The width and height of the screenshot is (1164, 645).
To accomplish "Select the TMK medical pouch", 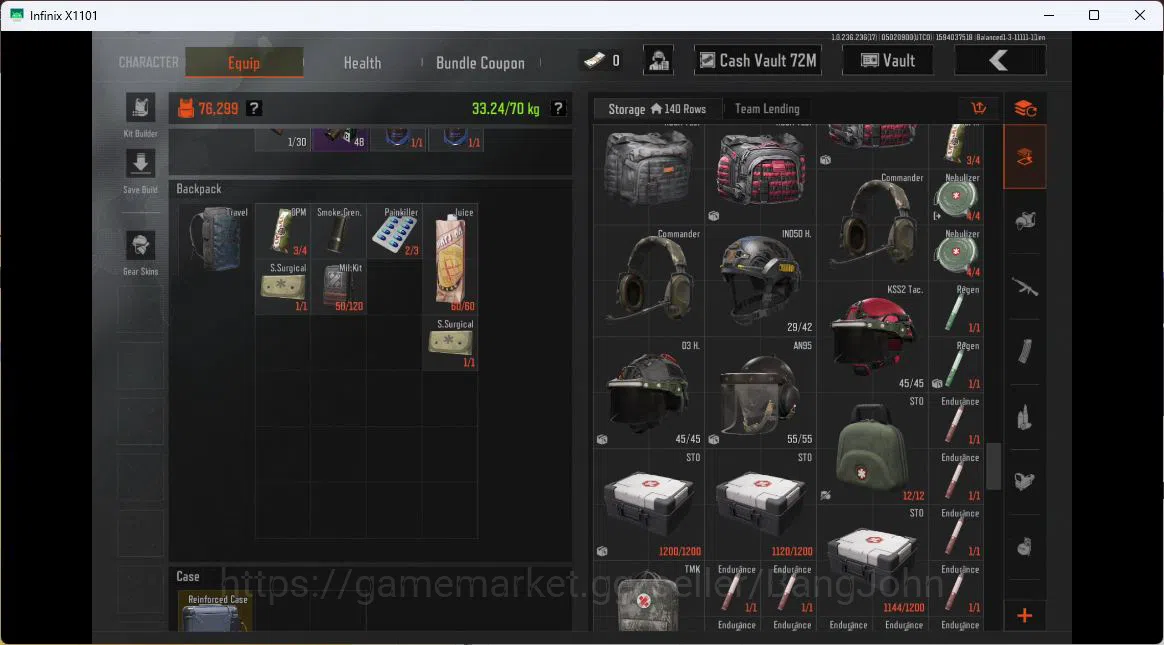I will point(648,597).
